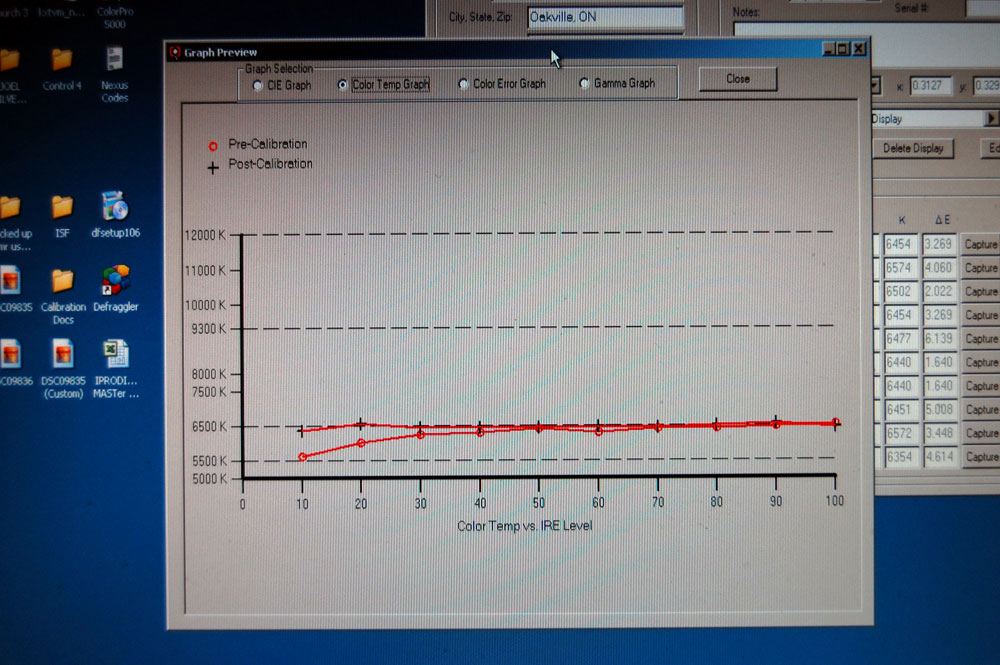Screen dimensions: 1000x665
Task: Select the CIE Graph radio button
Action: click(x=259, y=85)
